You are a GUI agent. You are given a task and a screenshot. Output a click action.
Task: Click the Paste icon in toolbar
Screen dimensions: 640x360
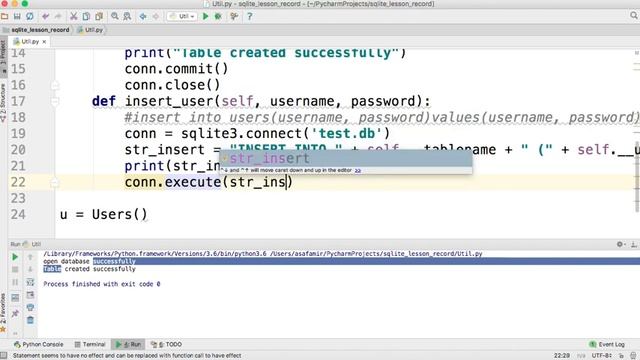[99, 16]
